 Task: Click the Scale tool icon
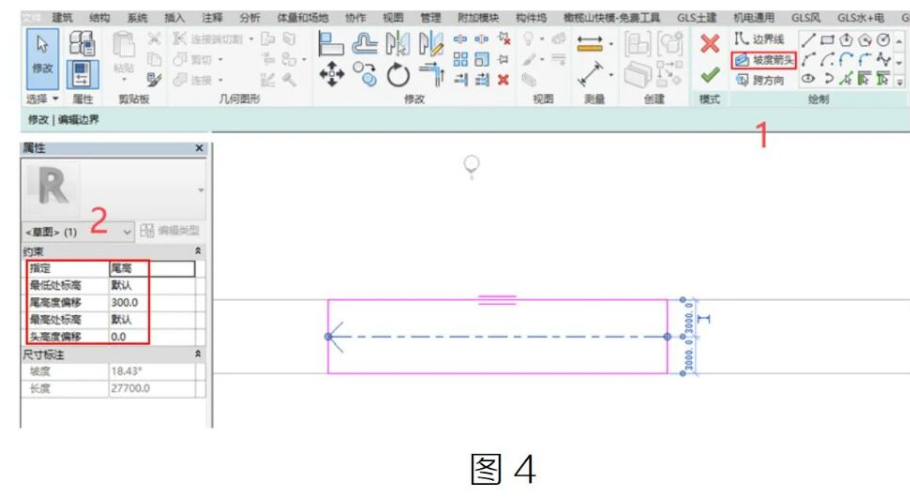pyautogui.click(x=482, y=59)
